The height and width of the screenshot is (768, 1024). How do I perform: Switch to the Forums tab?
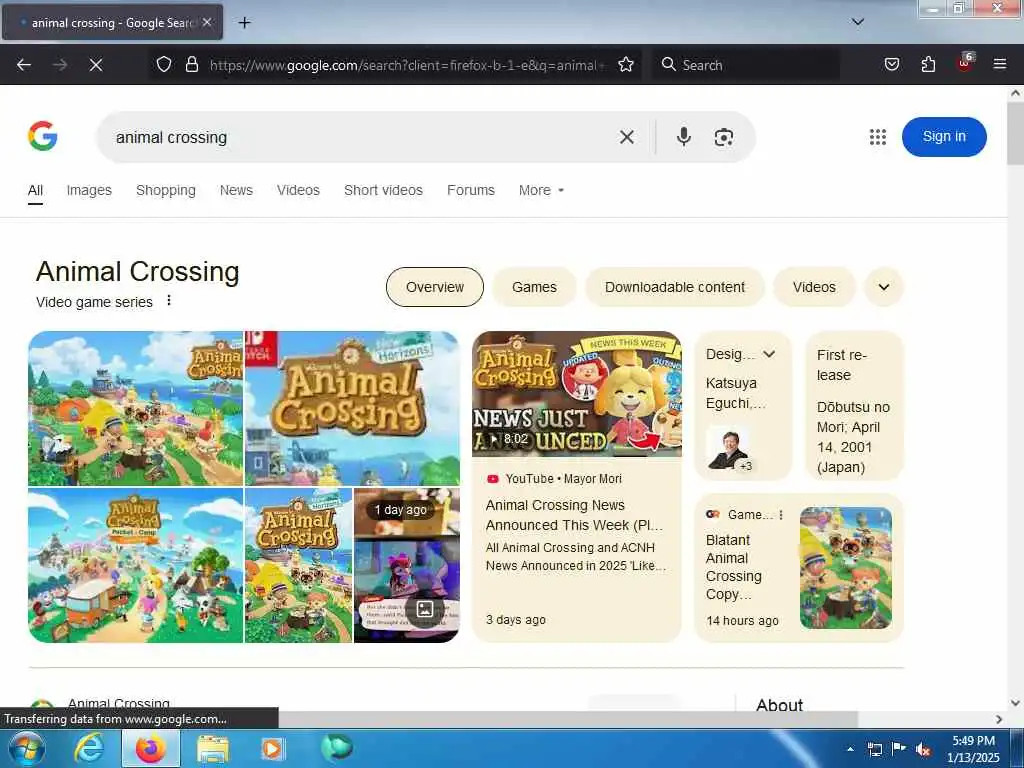pos(471,190)
